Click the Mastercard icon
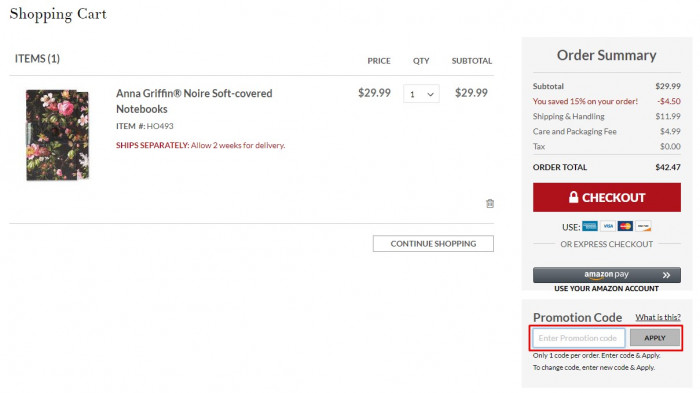The width and height of the screenshot is (700, 393). (x=625, y=226)
